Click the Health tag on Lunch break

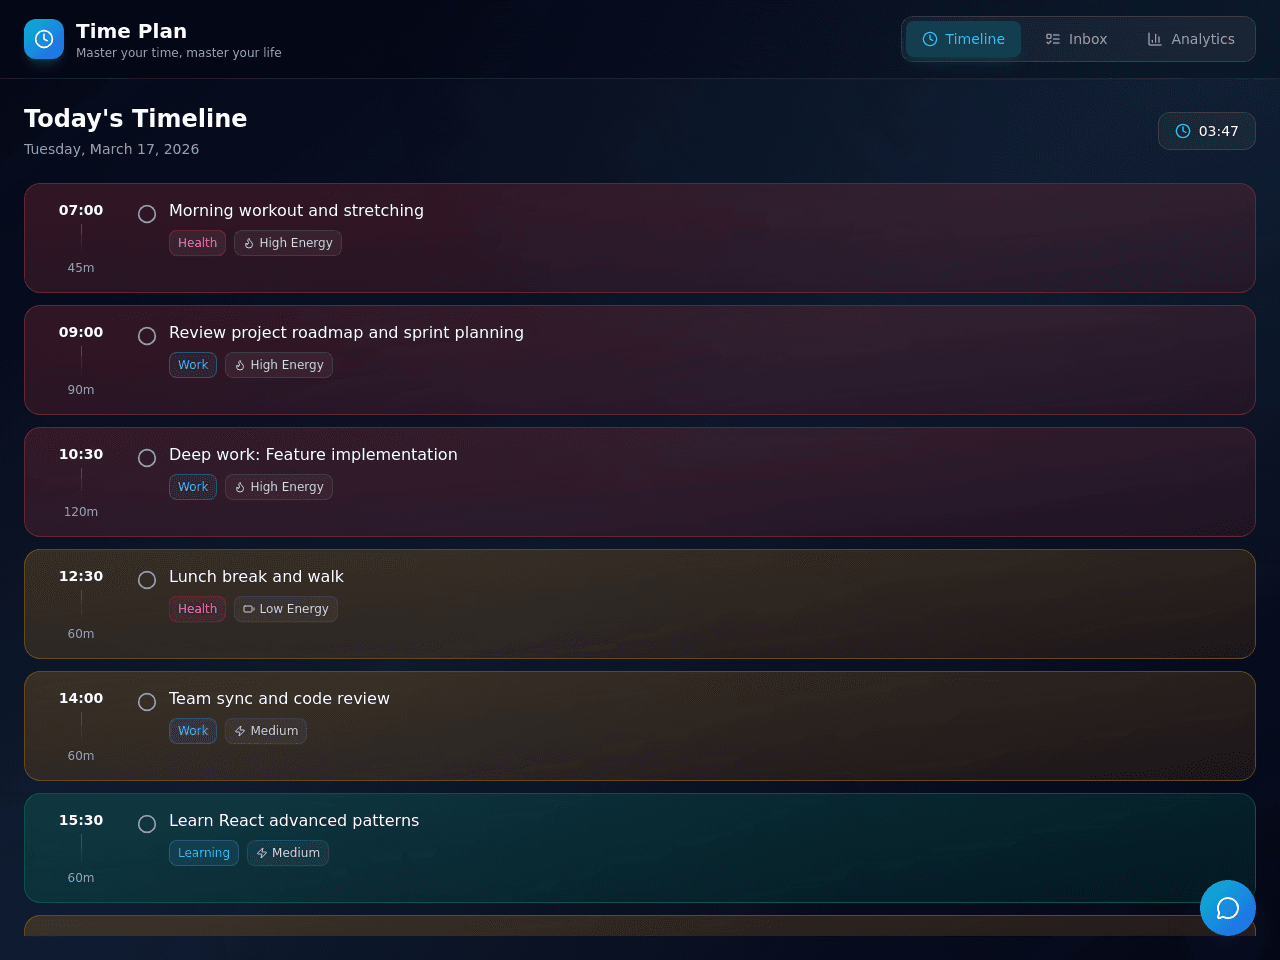tap(197, 609)
